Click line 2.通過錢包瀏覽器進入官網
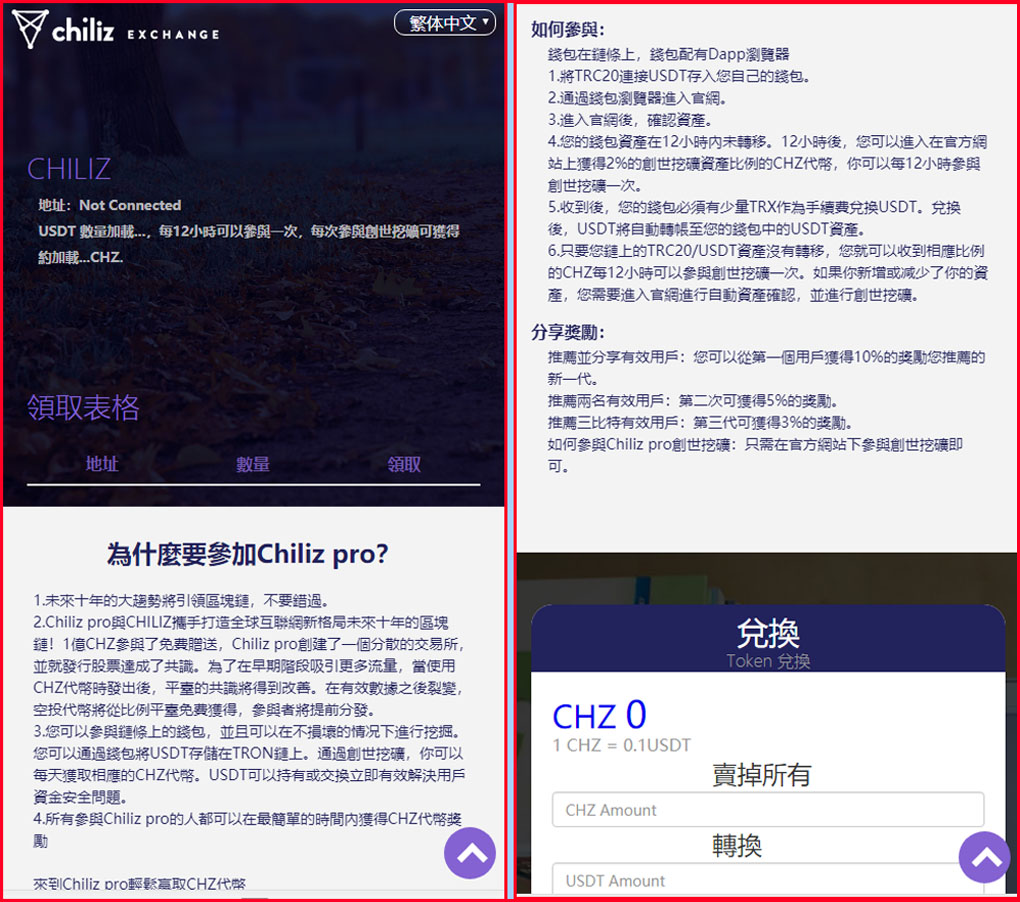 pyautogui.click(x=637, y=98)
